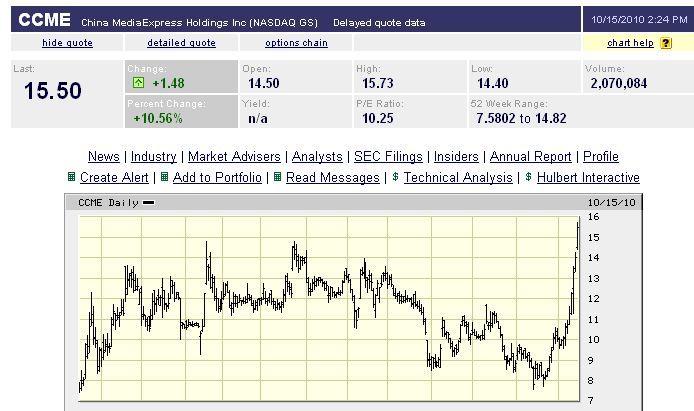Open the options chain link
Screen dimensions: 694x411
click(x=296, y=43)
